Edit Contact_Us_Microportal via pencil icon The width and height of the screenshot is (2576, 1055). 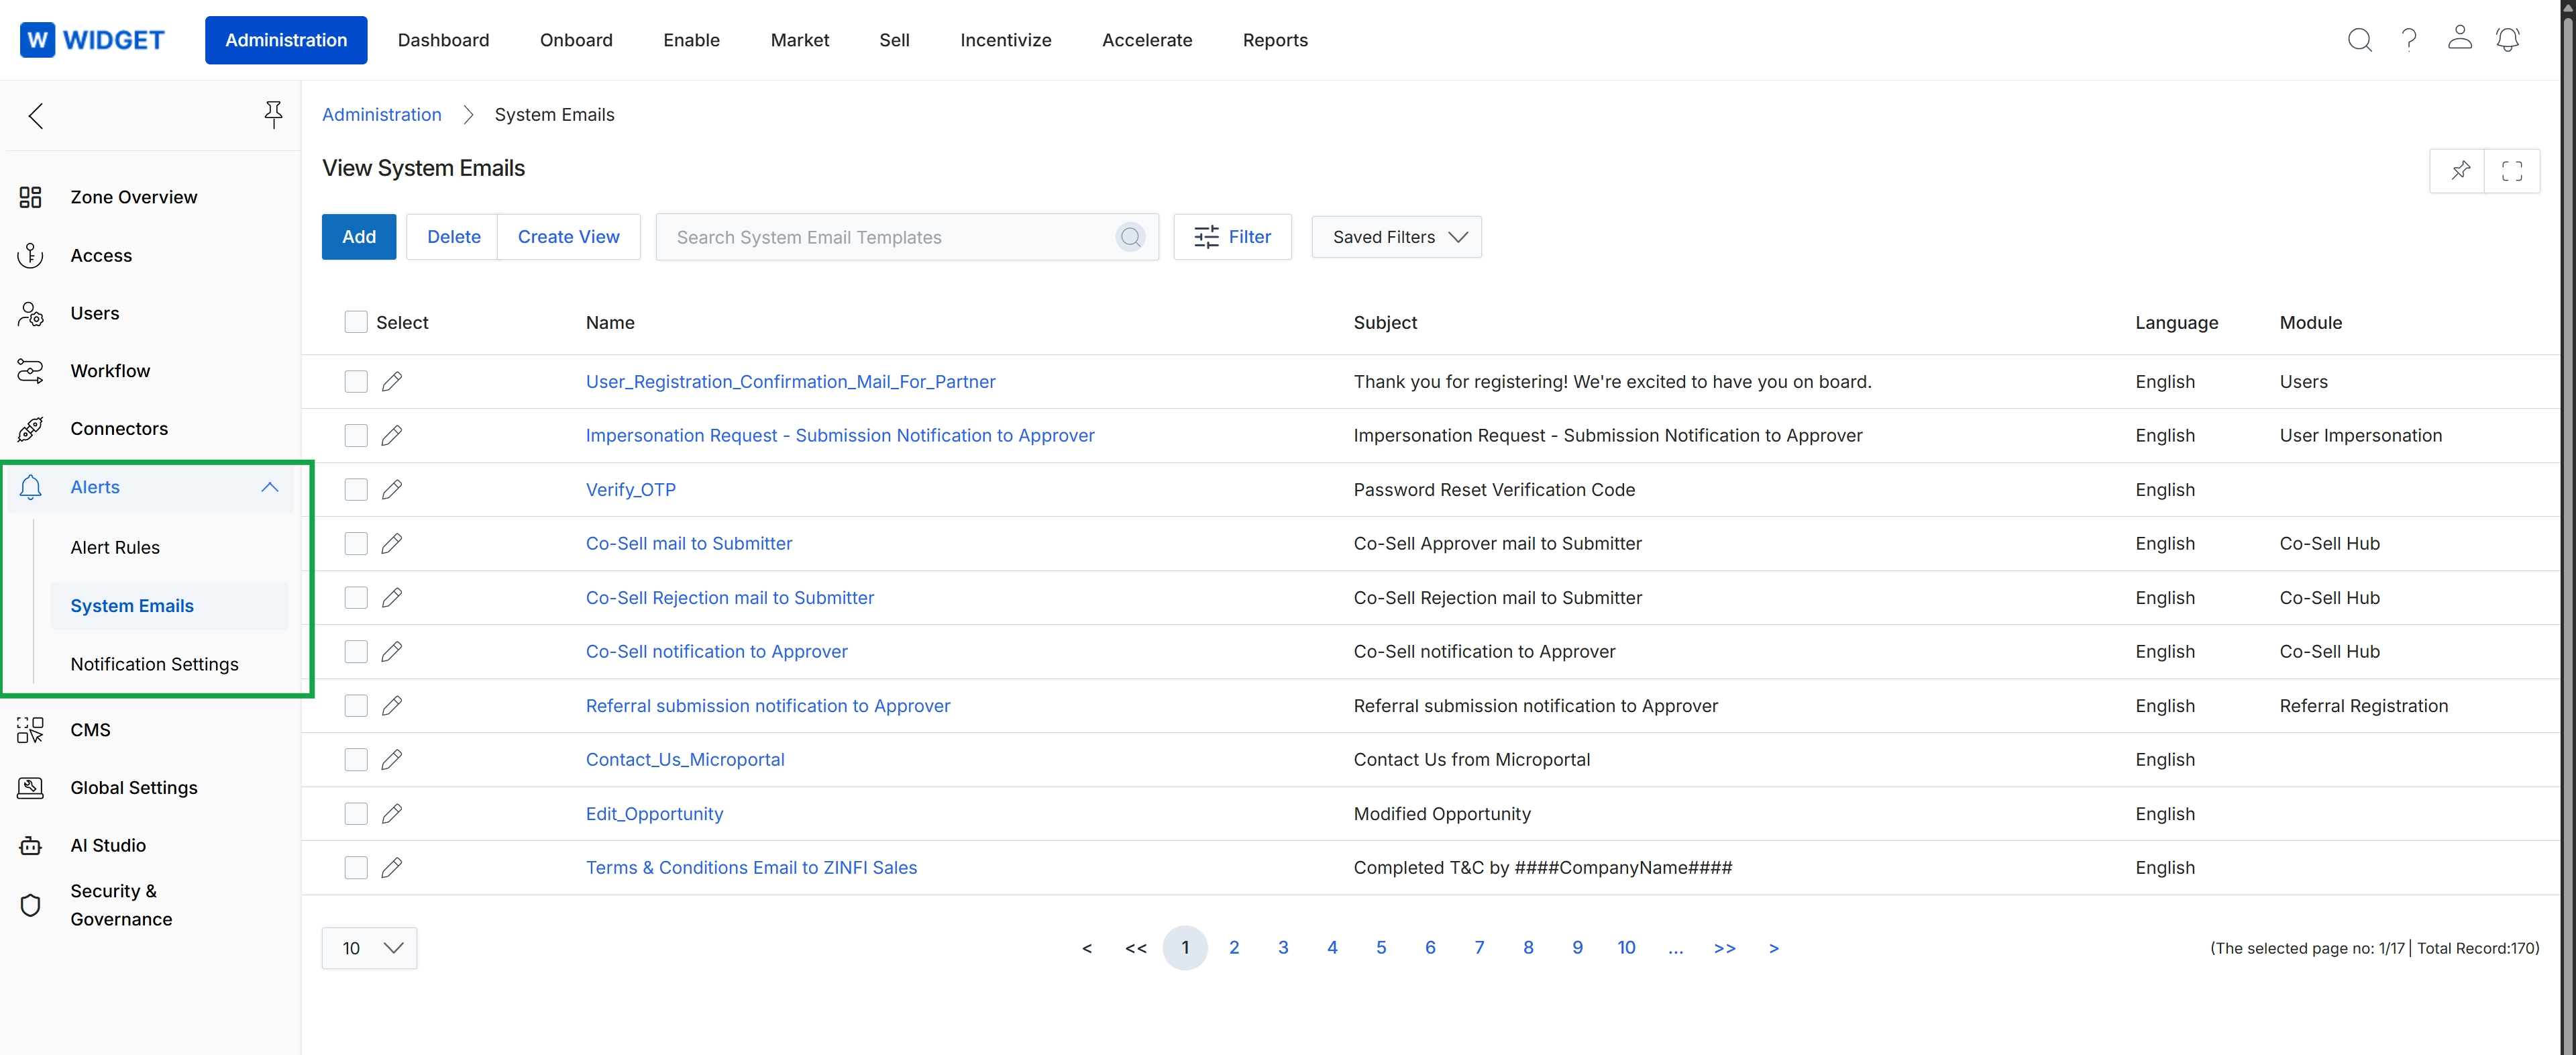pos(392,760)
